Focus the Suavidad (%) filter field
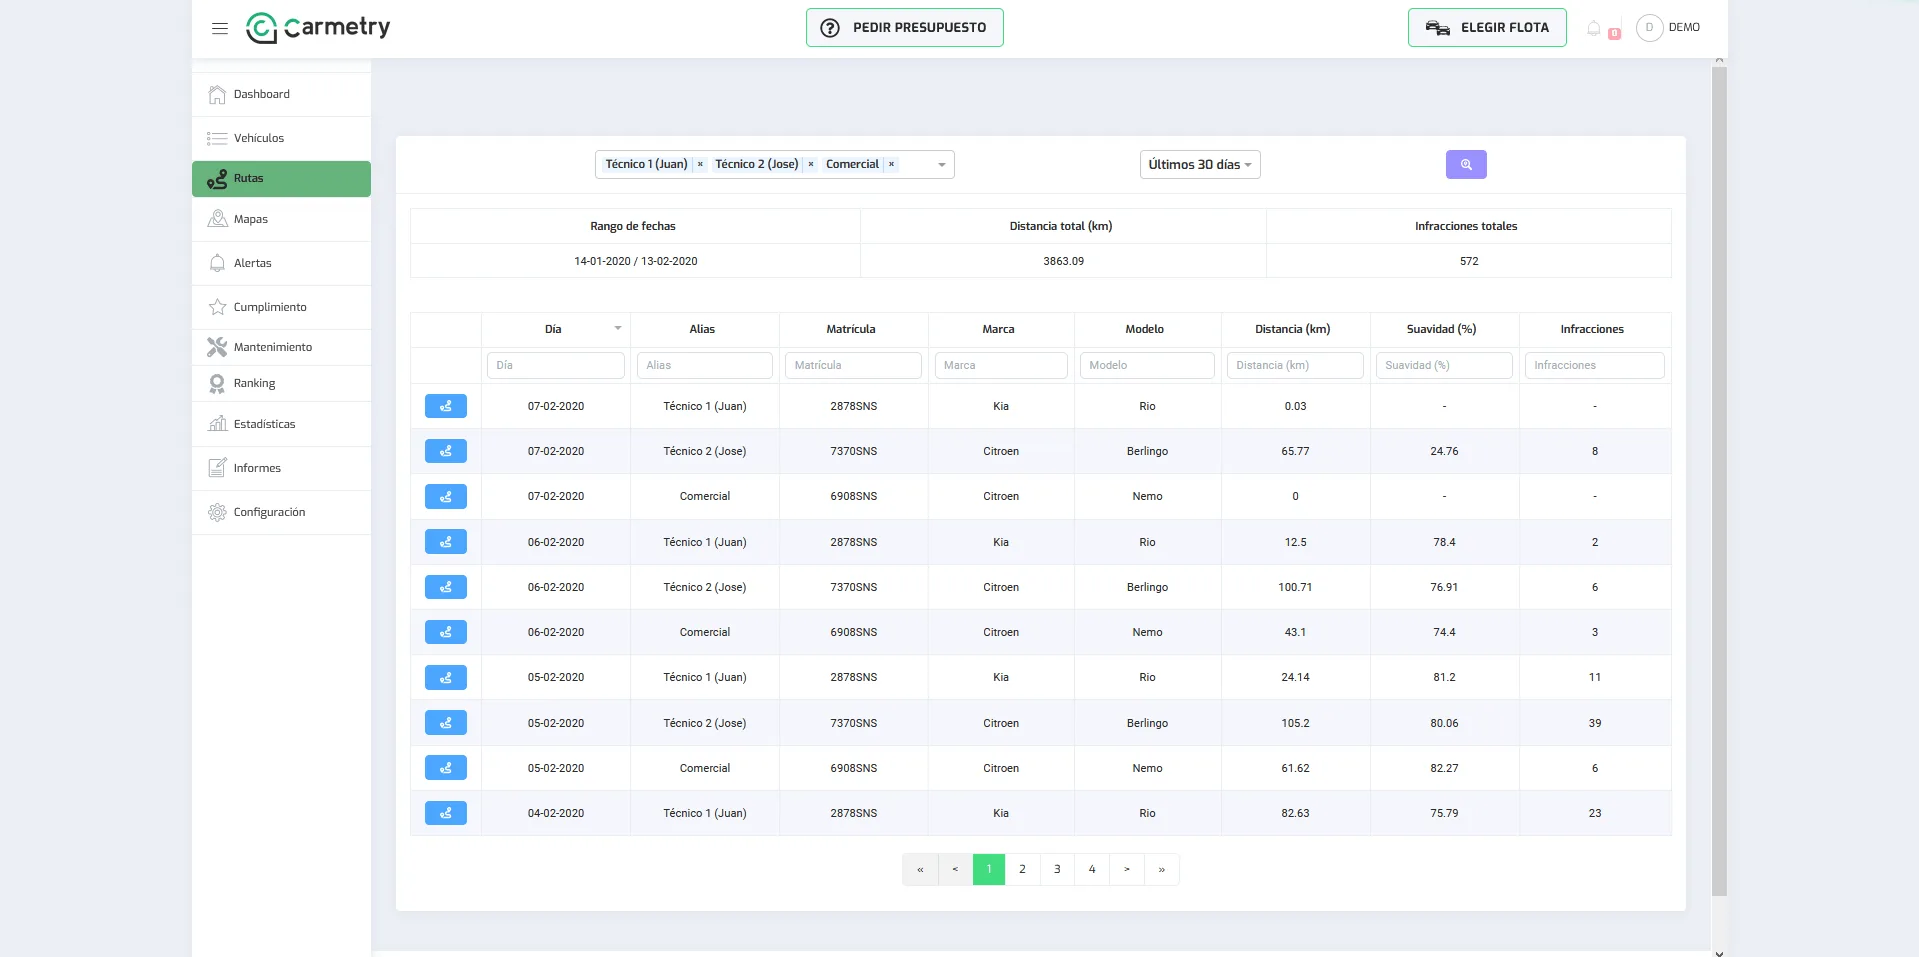 (1444, 365)
